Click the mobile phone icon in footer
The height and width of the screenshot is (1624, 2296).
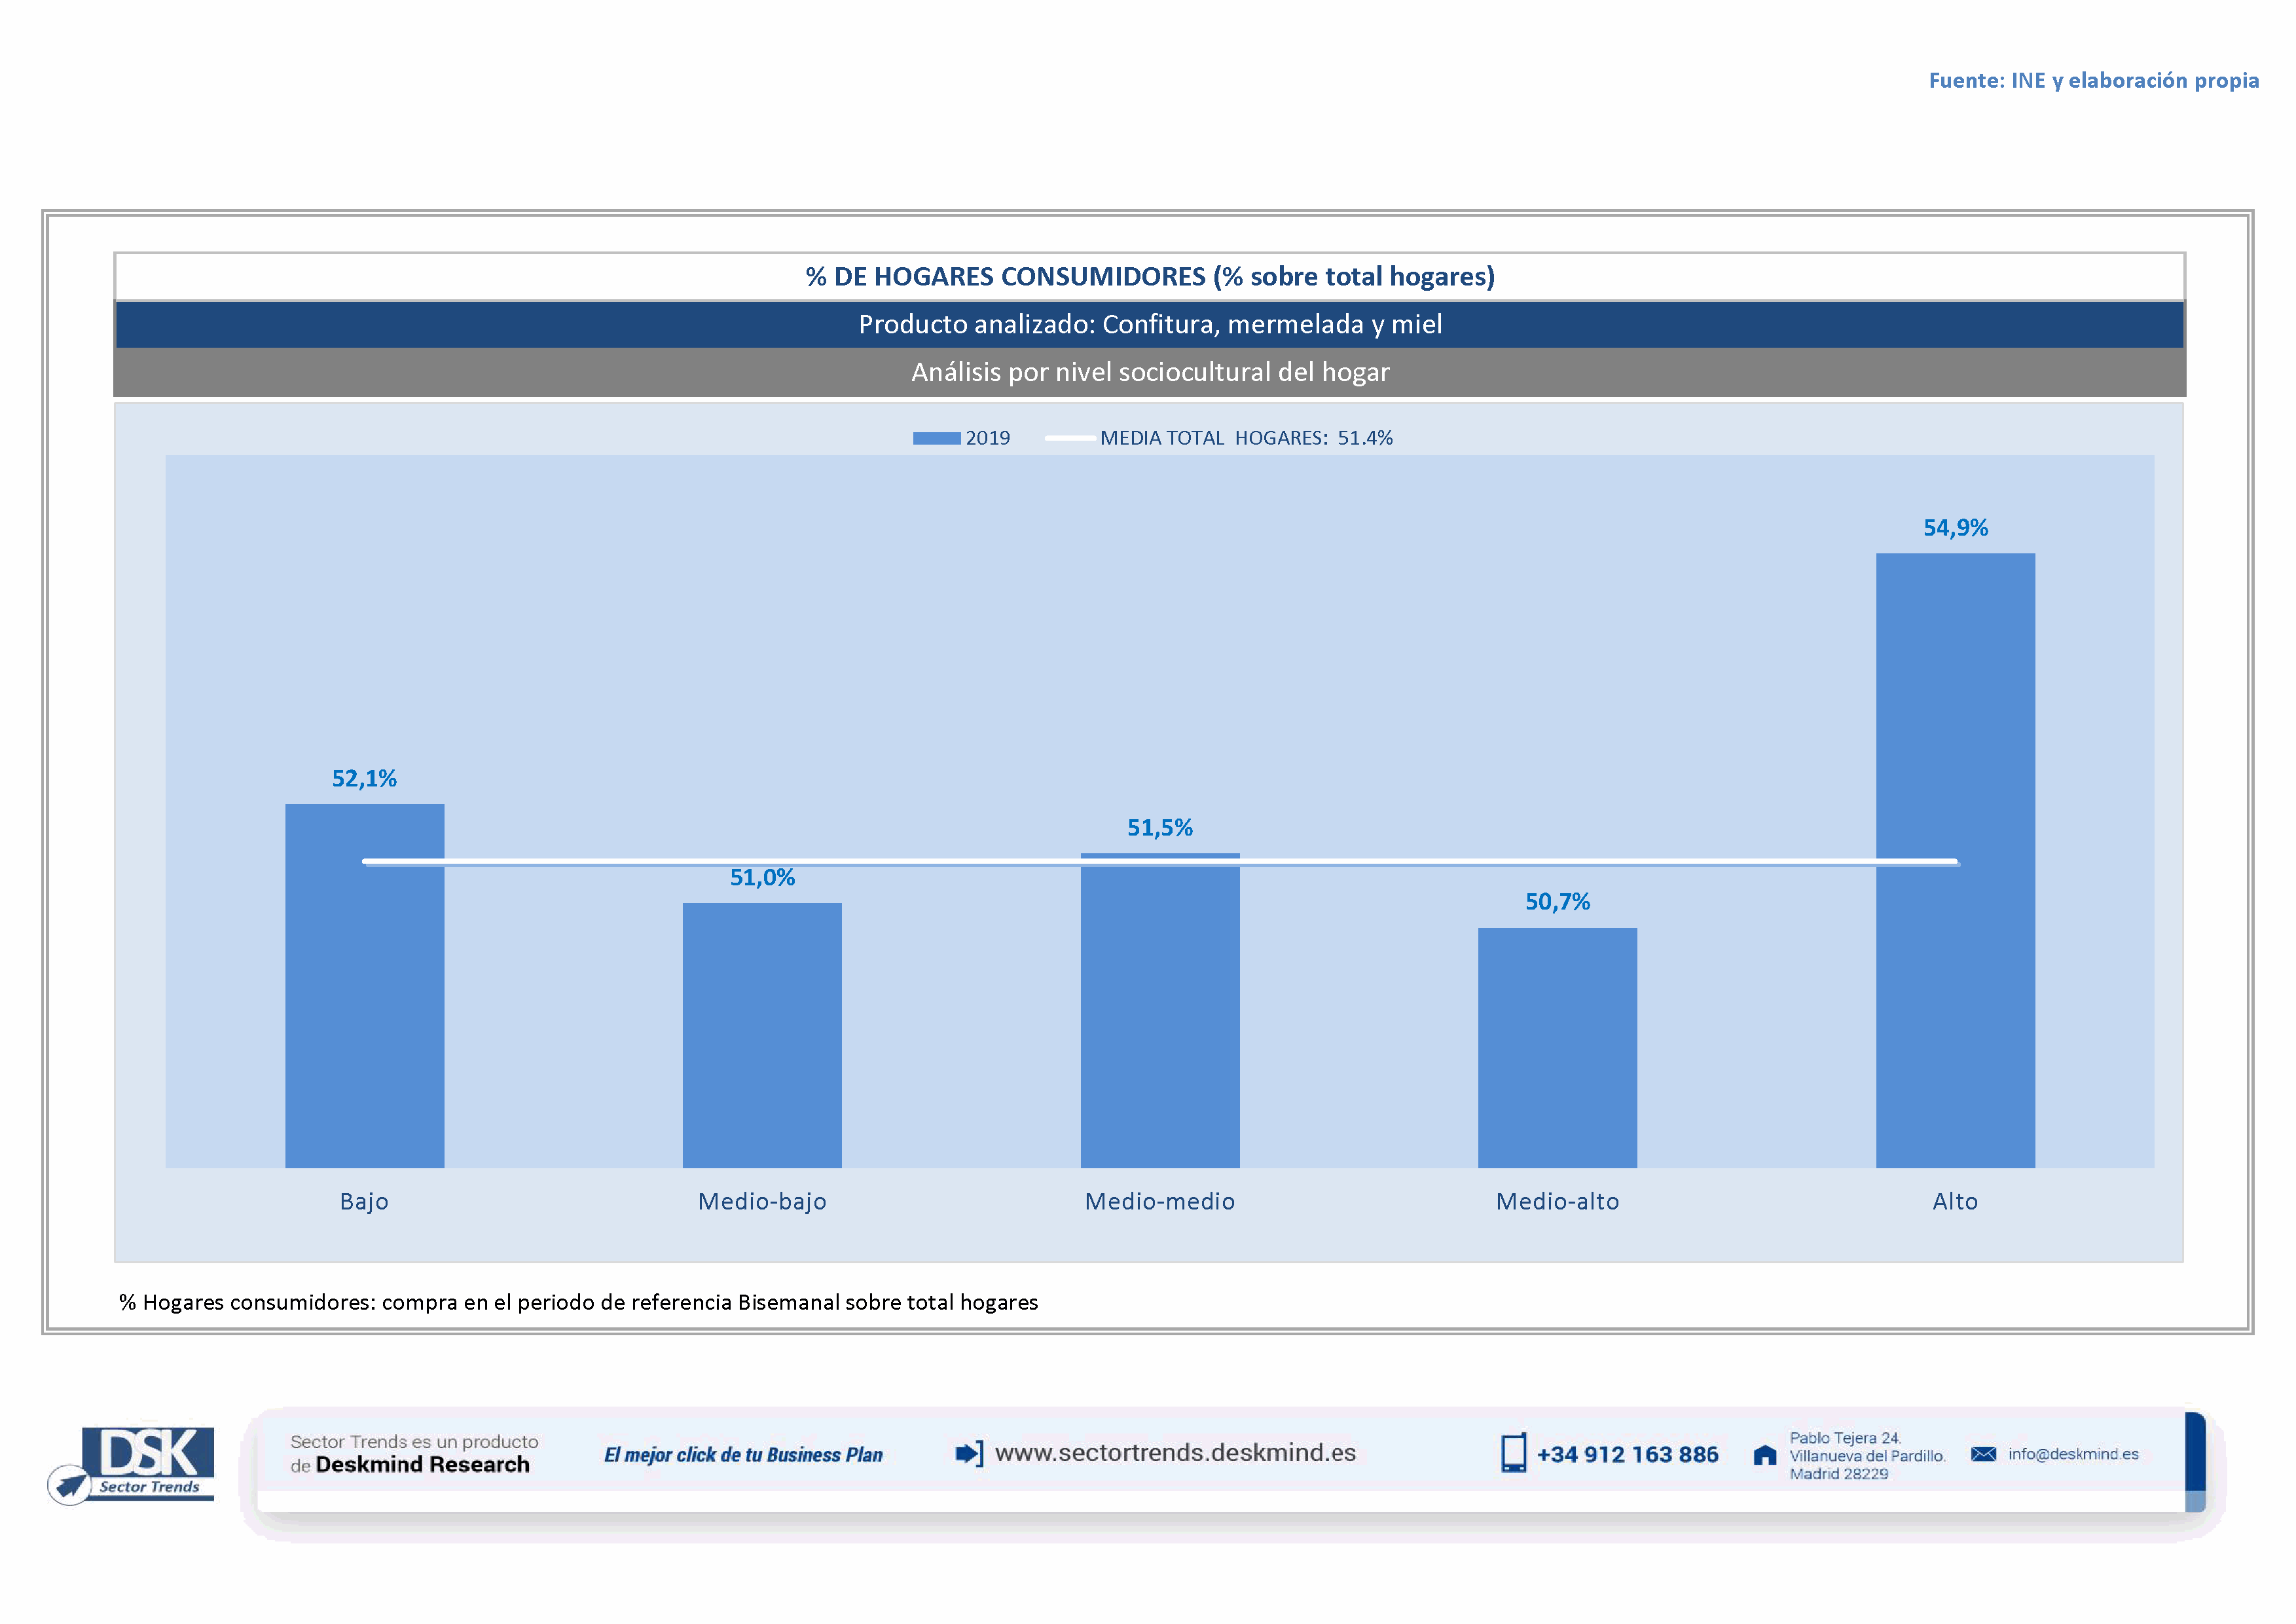(1513, 1453)
